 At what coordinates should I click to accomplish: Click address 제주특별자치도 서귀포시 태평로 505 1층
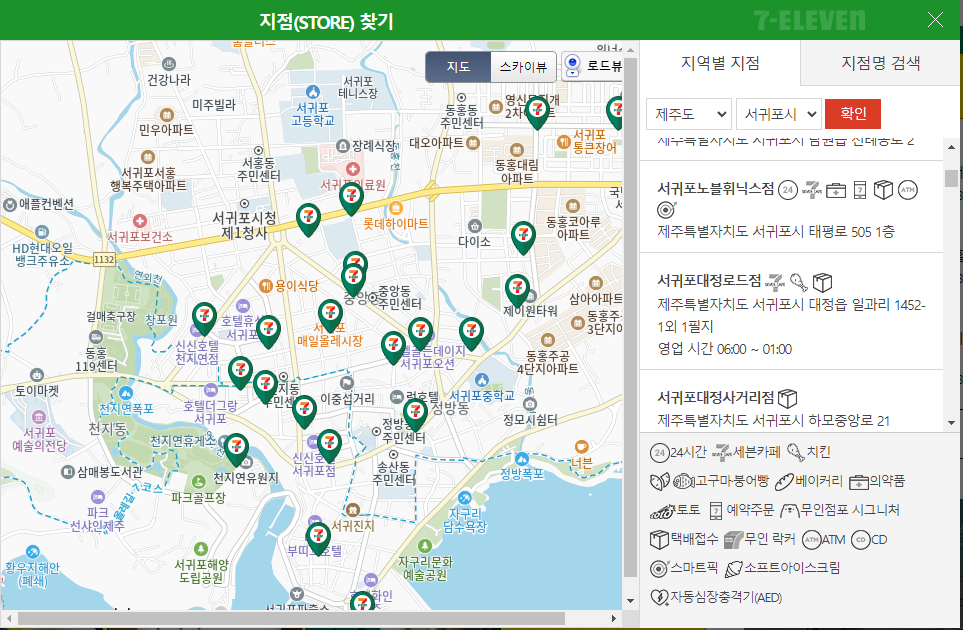point(776,231)
